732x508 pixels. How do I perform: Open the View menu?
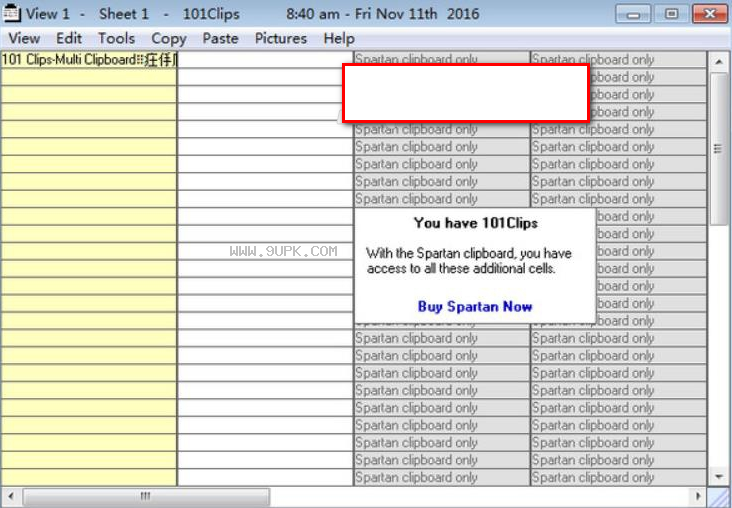point(24,38)
